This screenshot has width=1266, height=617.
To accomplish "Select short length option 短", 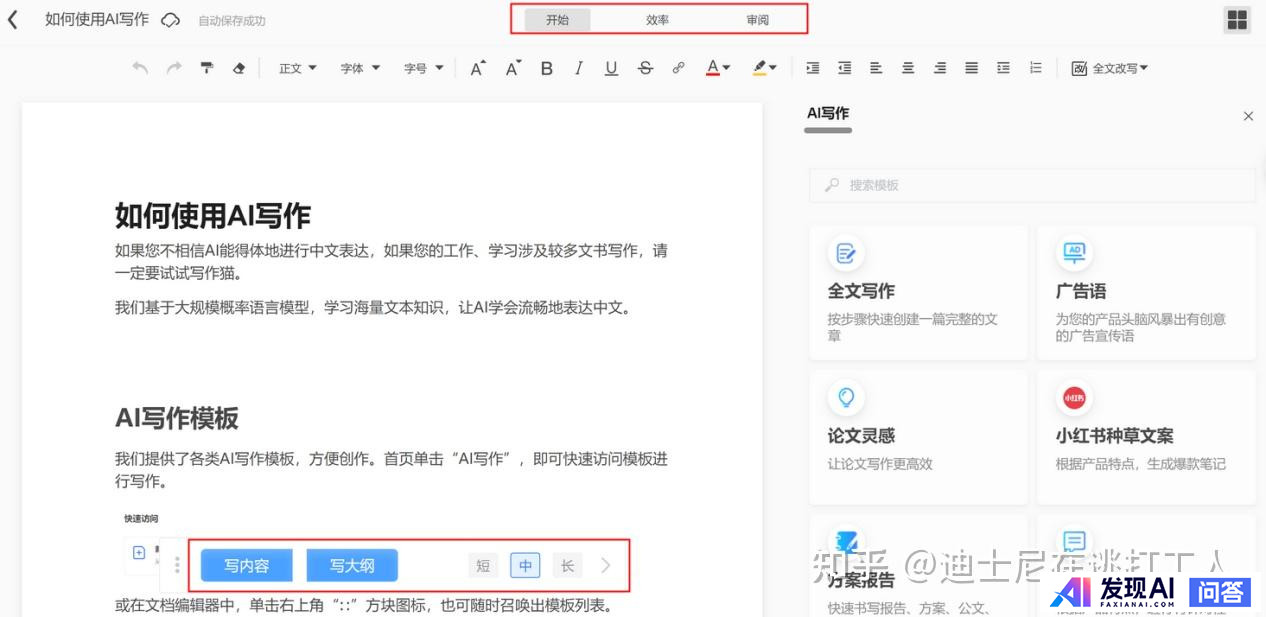I will pyautogui.click(x=483, y=566).
